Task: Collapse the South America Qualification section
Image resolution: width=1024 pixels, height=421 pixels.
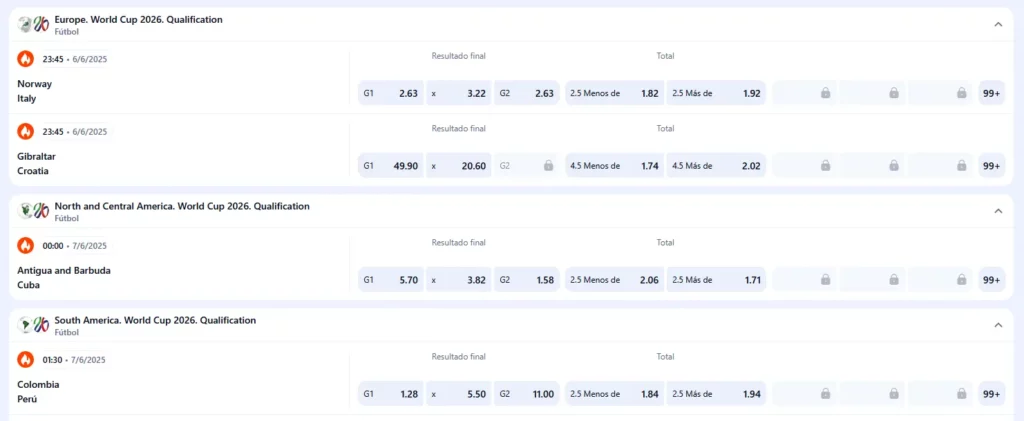Action: point(998,325)
